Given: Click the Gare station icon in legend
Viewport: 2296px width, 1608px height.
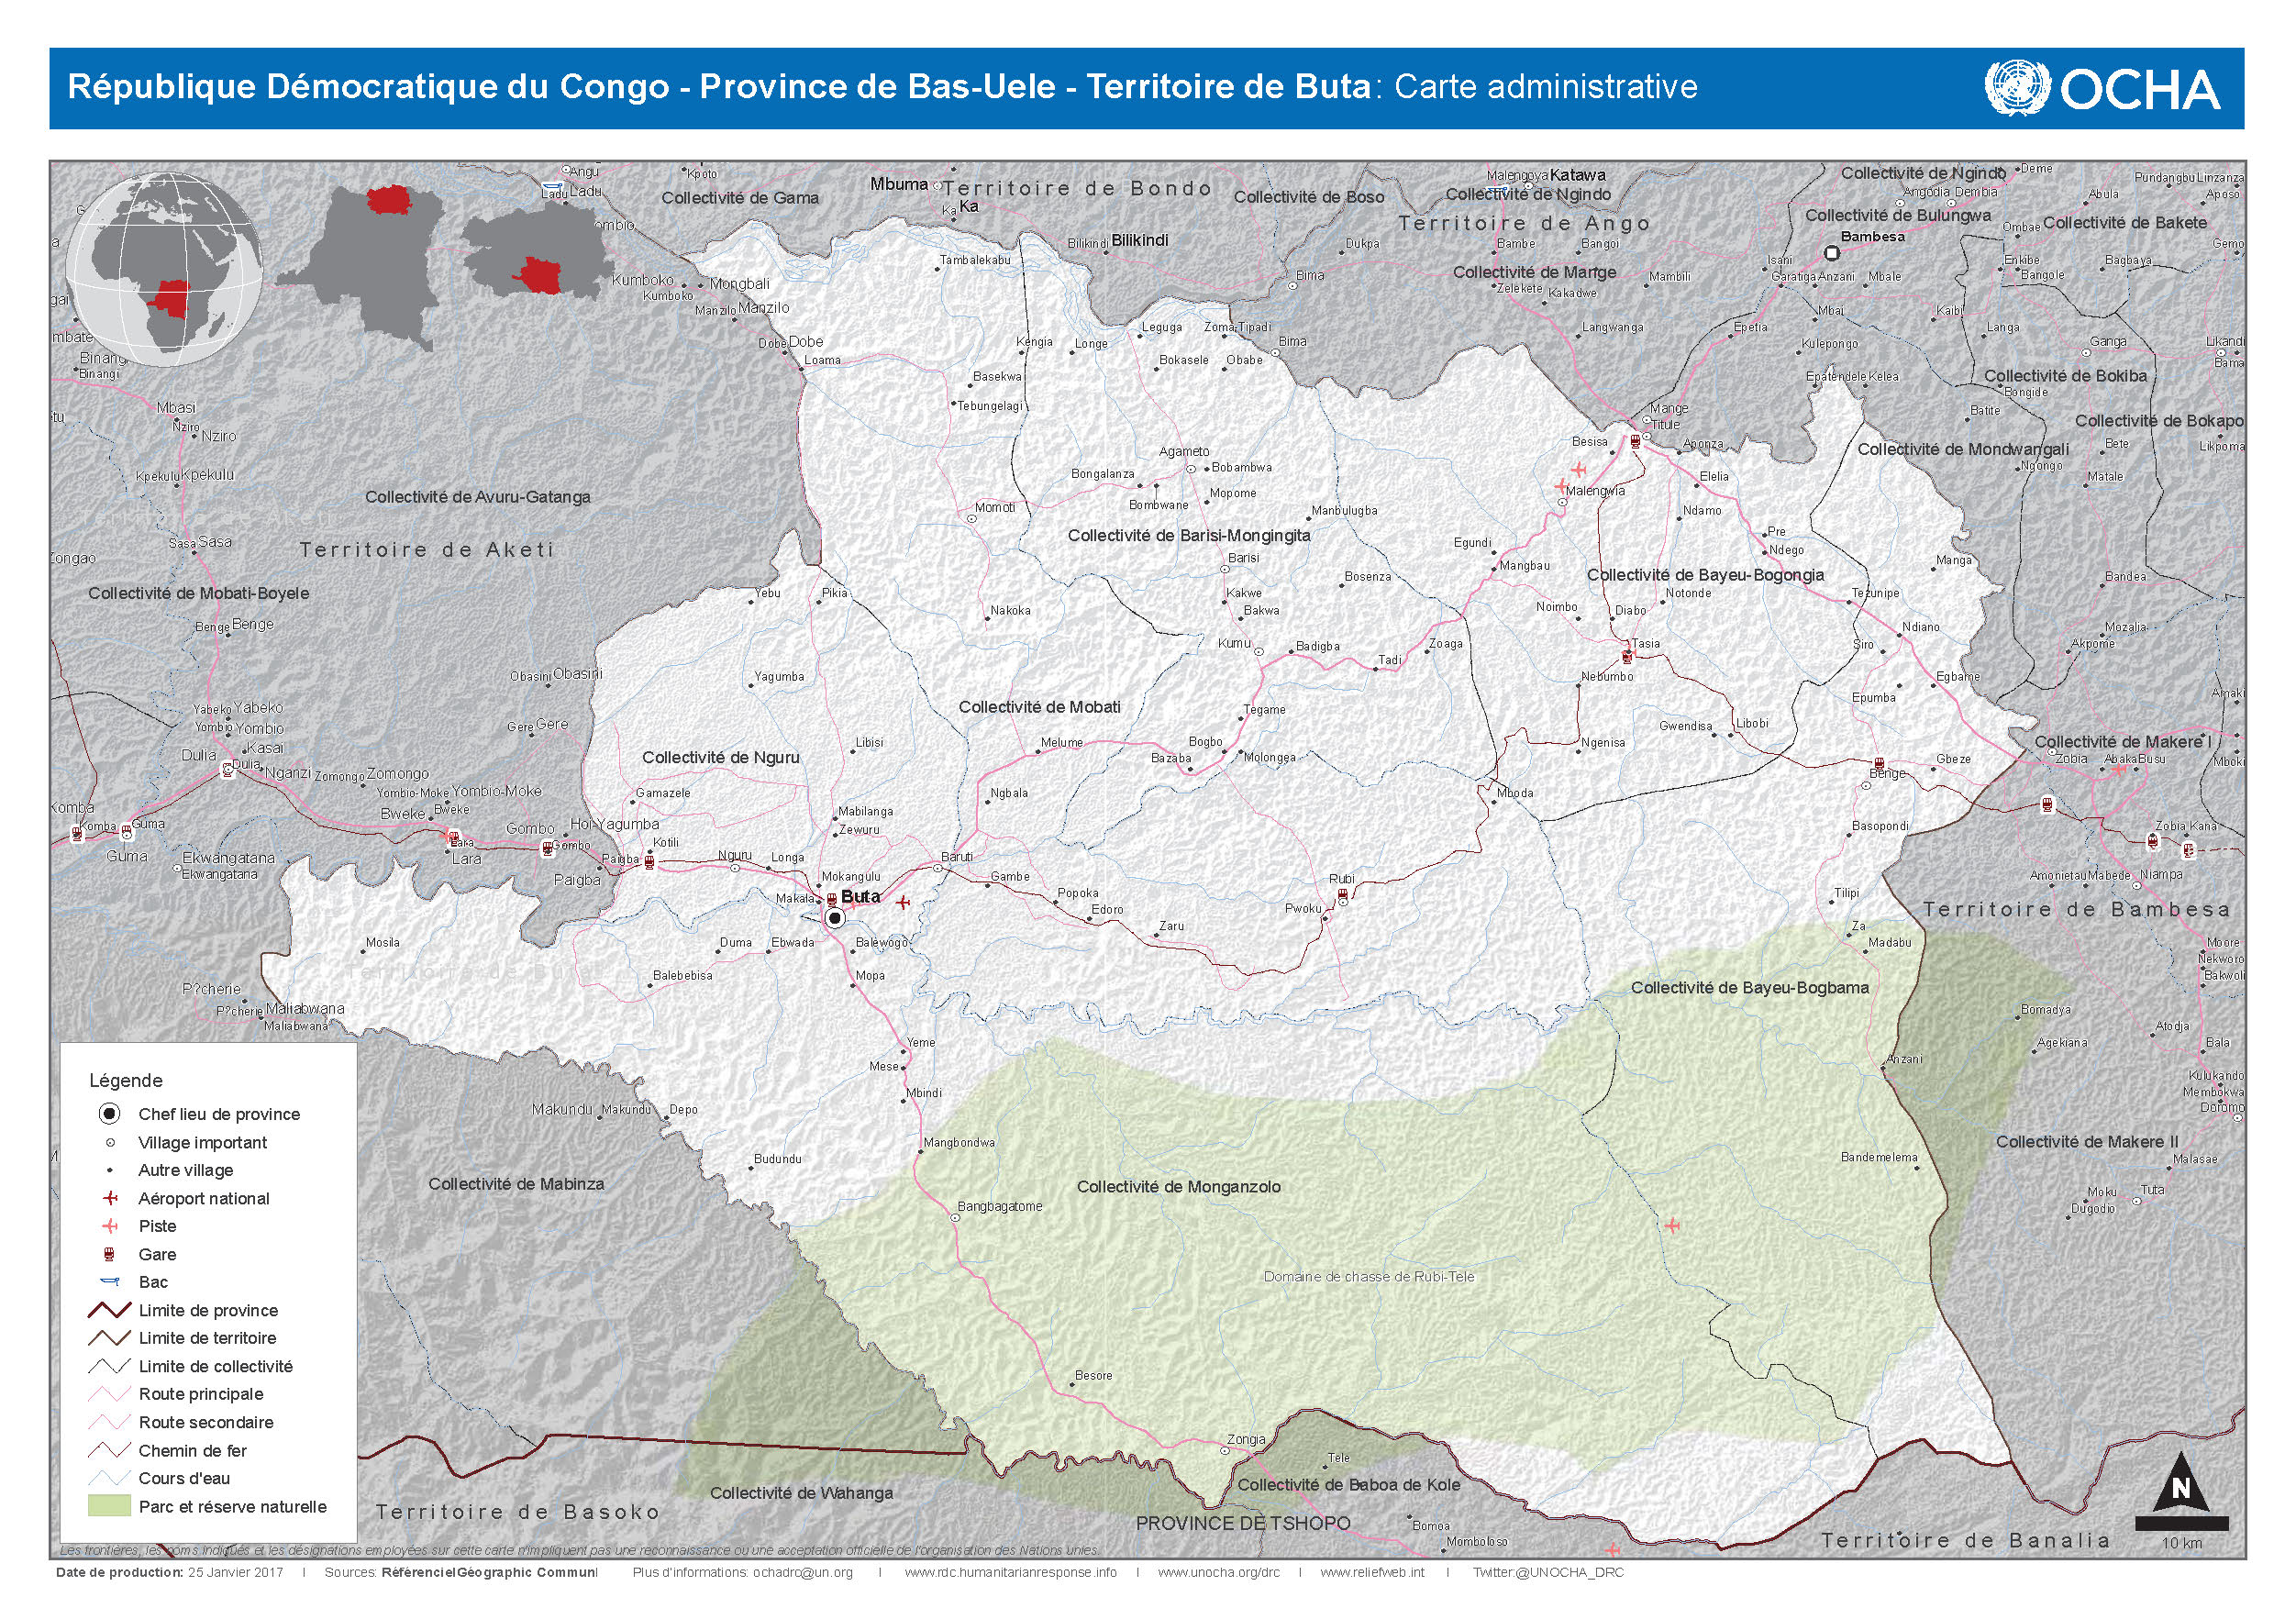Looking at the screenshot, I should pos(110,1254).
